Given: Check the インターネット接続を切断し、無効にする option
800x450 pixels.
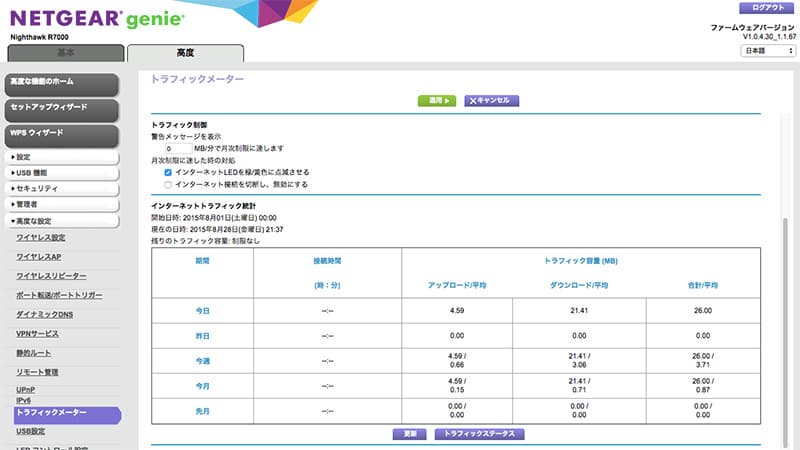Looking at the screenshot, I should 168,185.
